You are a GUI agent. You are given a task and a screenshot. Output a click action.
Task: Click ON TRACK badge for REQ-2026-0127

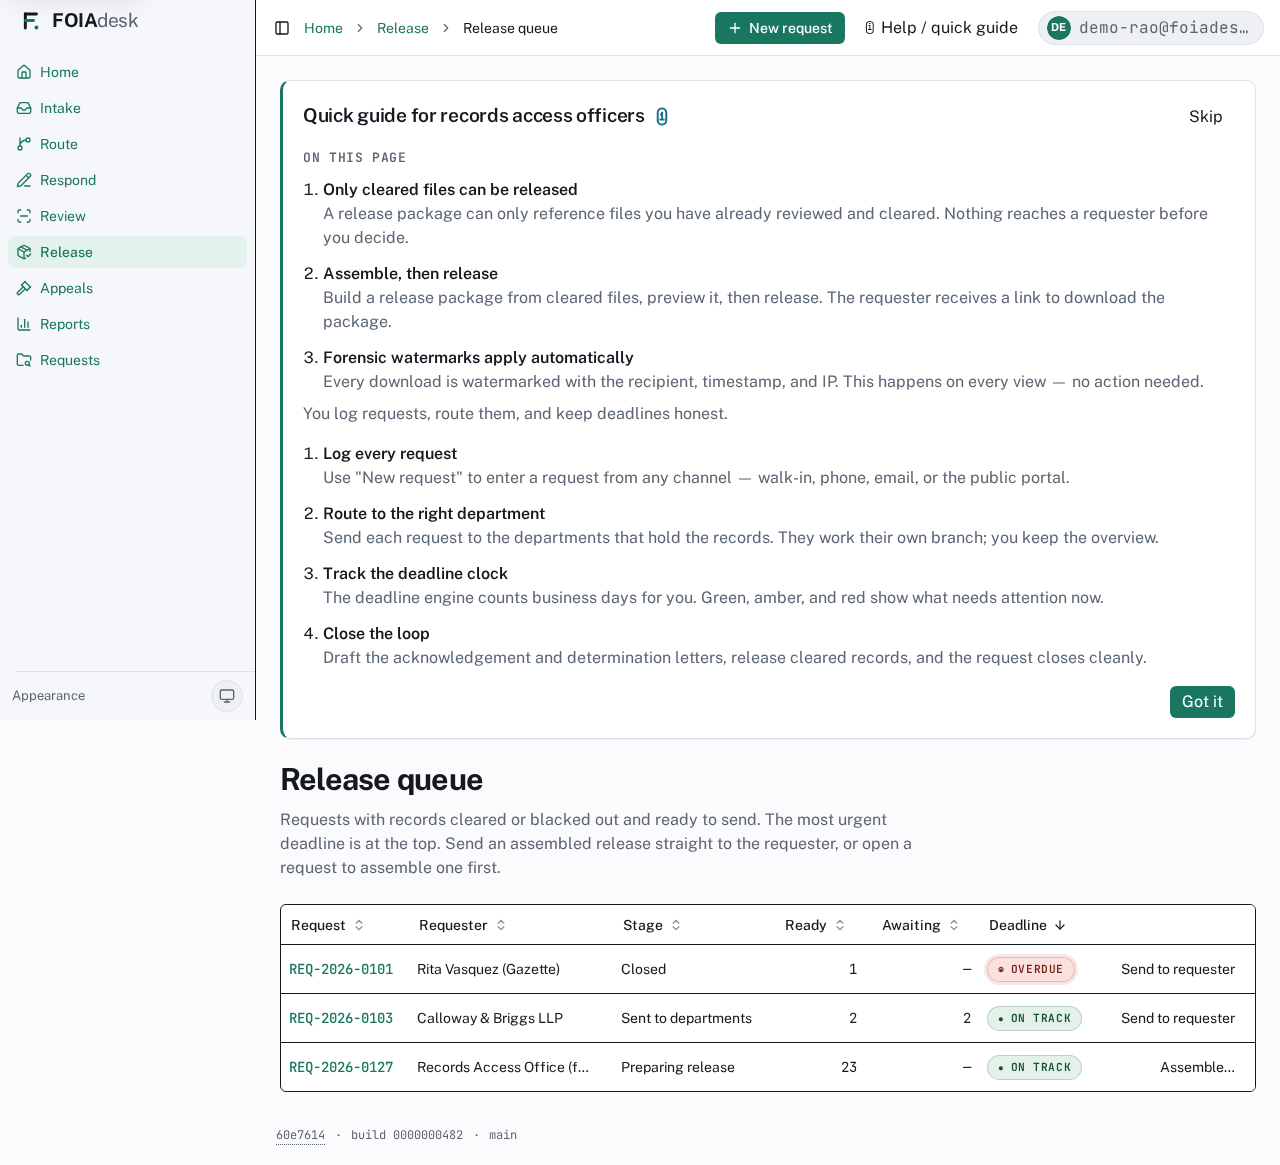click(x=1034, y=1067)
